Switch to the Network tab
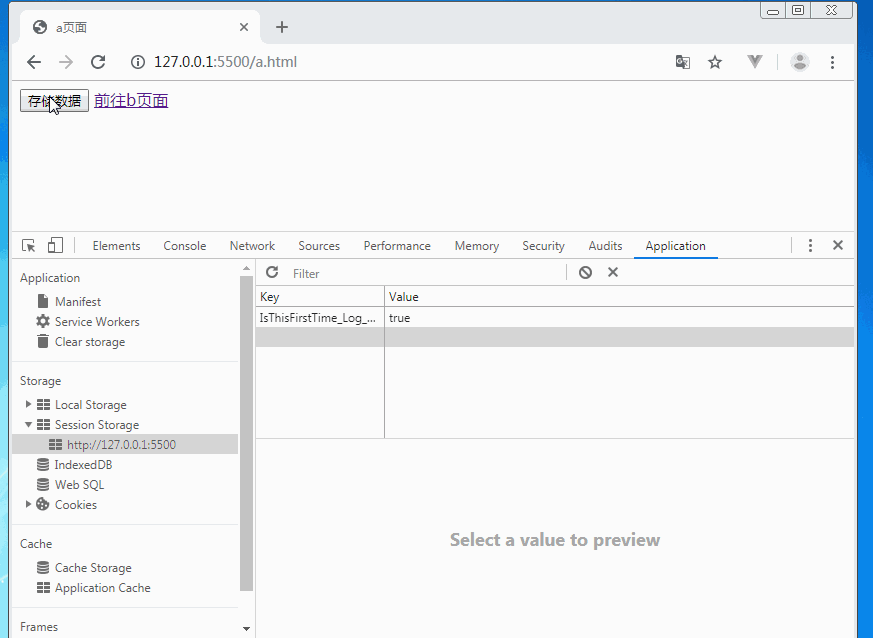 pos(252,246)
